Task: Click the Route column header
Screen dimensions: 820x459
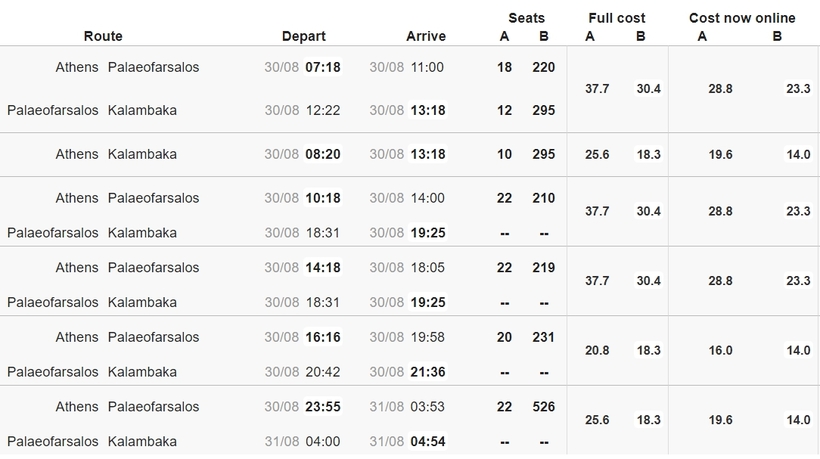Action: click(103, 36)
